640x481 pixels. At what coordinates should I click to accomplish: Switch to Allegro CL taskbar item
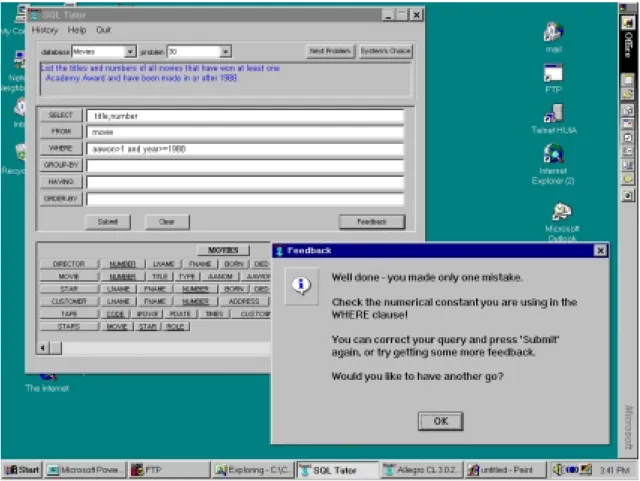click(x=422, y=470)
